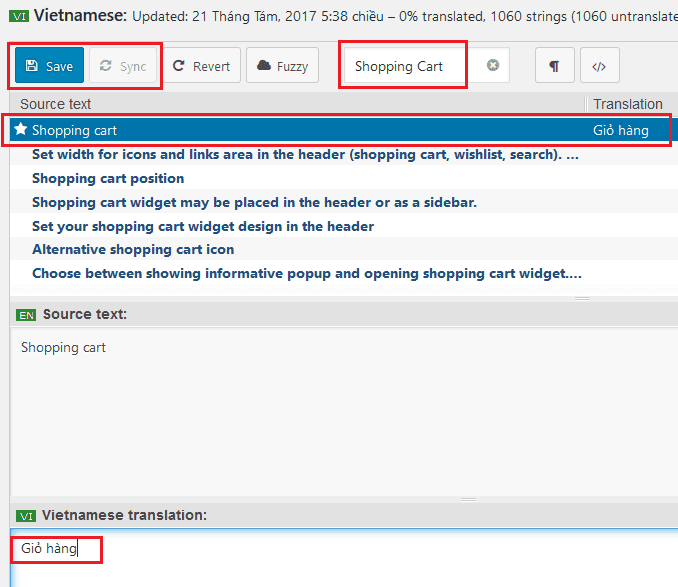
Task: Toggle invisible characters pilcrow icon
Action: (554, 65)
